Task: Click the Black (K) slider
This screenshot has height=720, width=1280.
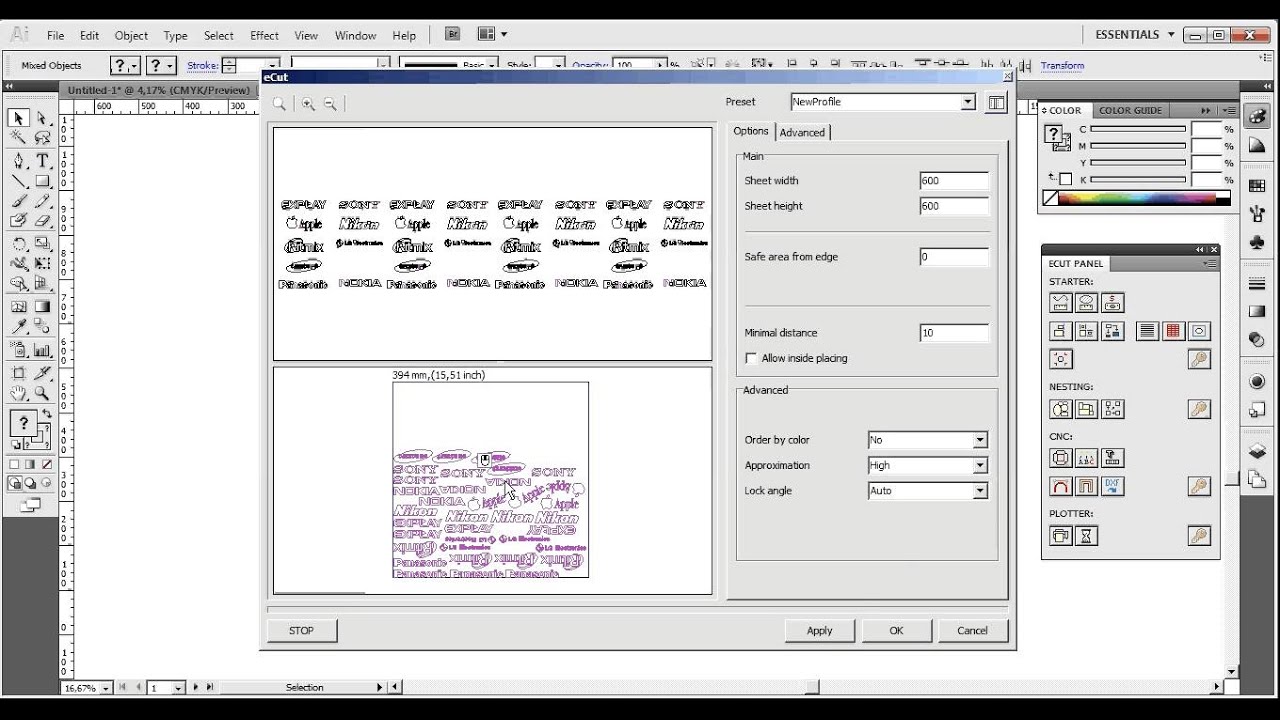Action: pos(1138,179)
